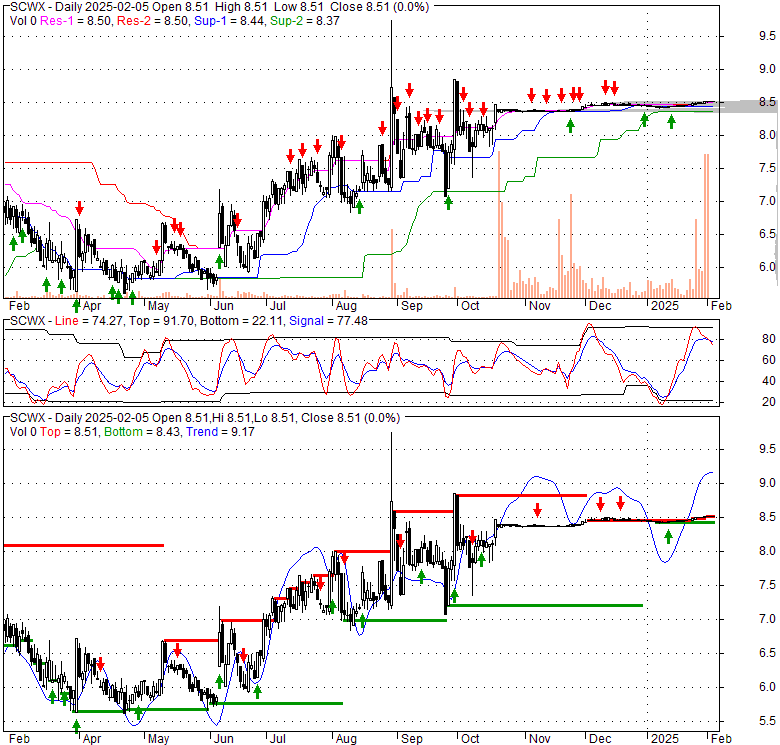Click the Res-2 = 8.50 legend value
Viewport: 780px width, 745px height.
click(x=152, y=21)
